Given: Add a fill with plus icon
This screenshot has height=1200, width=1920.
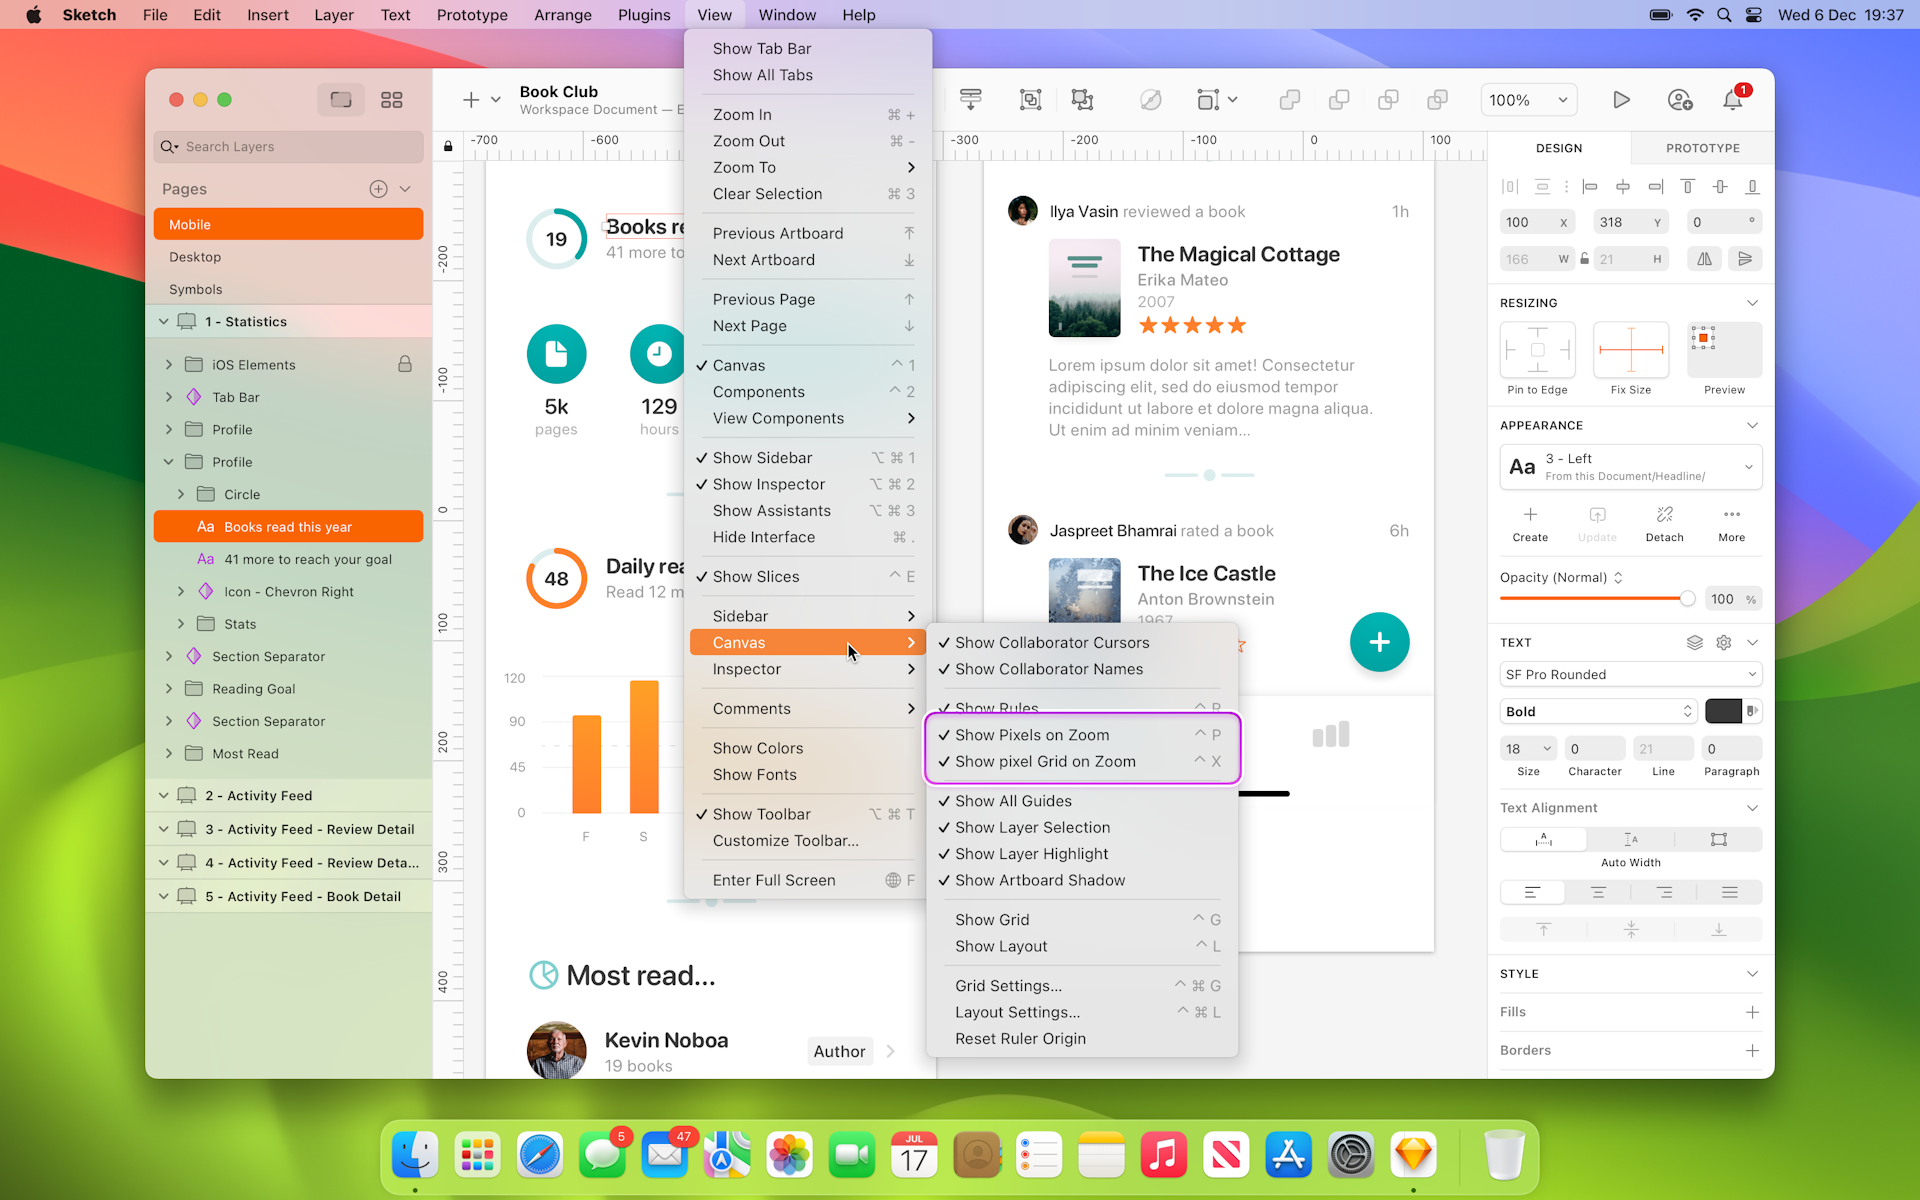Looking at the screenshot, I should [x=1752, y=1012].
